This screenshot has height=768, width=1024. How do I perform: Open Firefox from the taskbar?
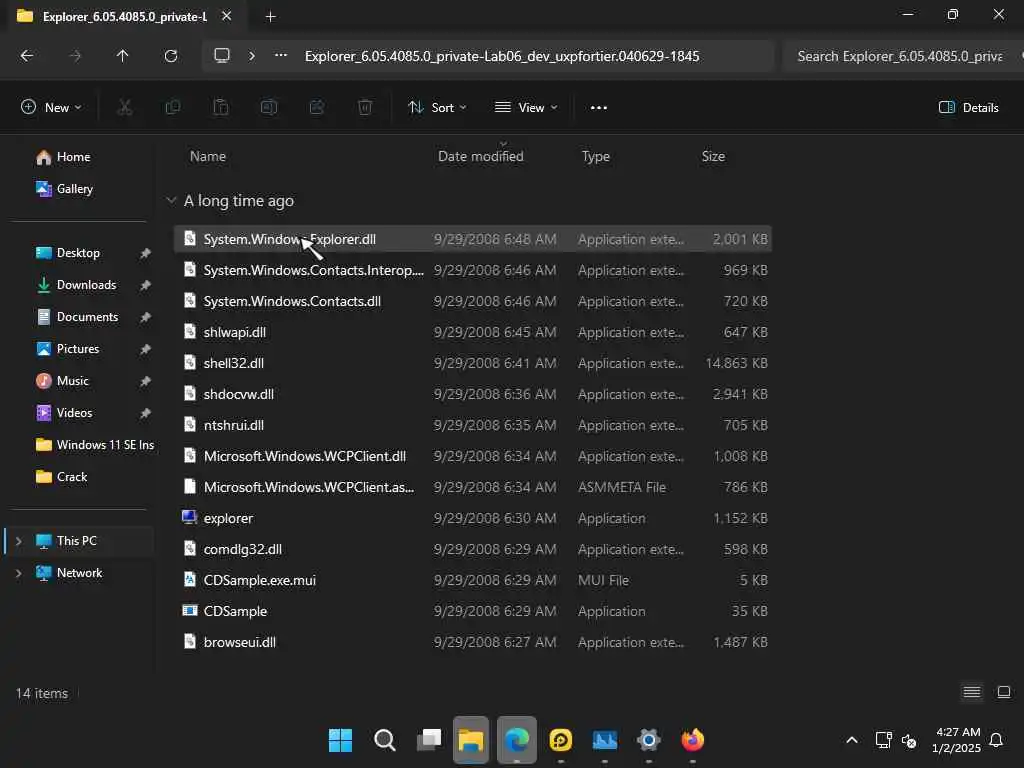coord(692,741)
